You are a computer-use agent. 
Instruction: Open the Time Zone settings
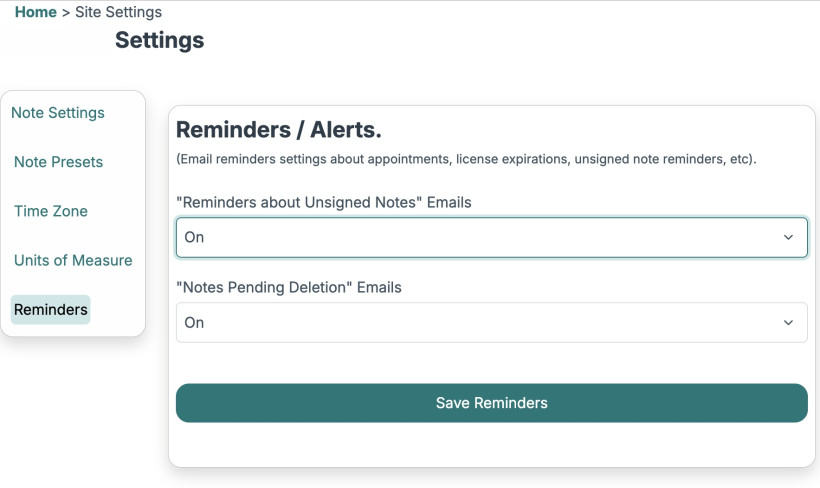[x=51, y=211]
